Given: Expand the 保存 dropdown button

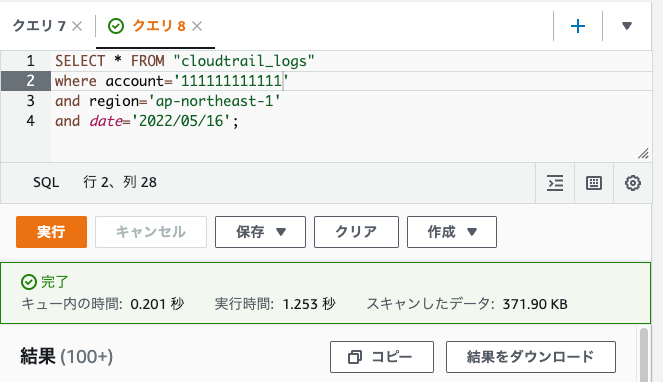Looking at the screenshot, I should tap(260, 232).
